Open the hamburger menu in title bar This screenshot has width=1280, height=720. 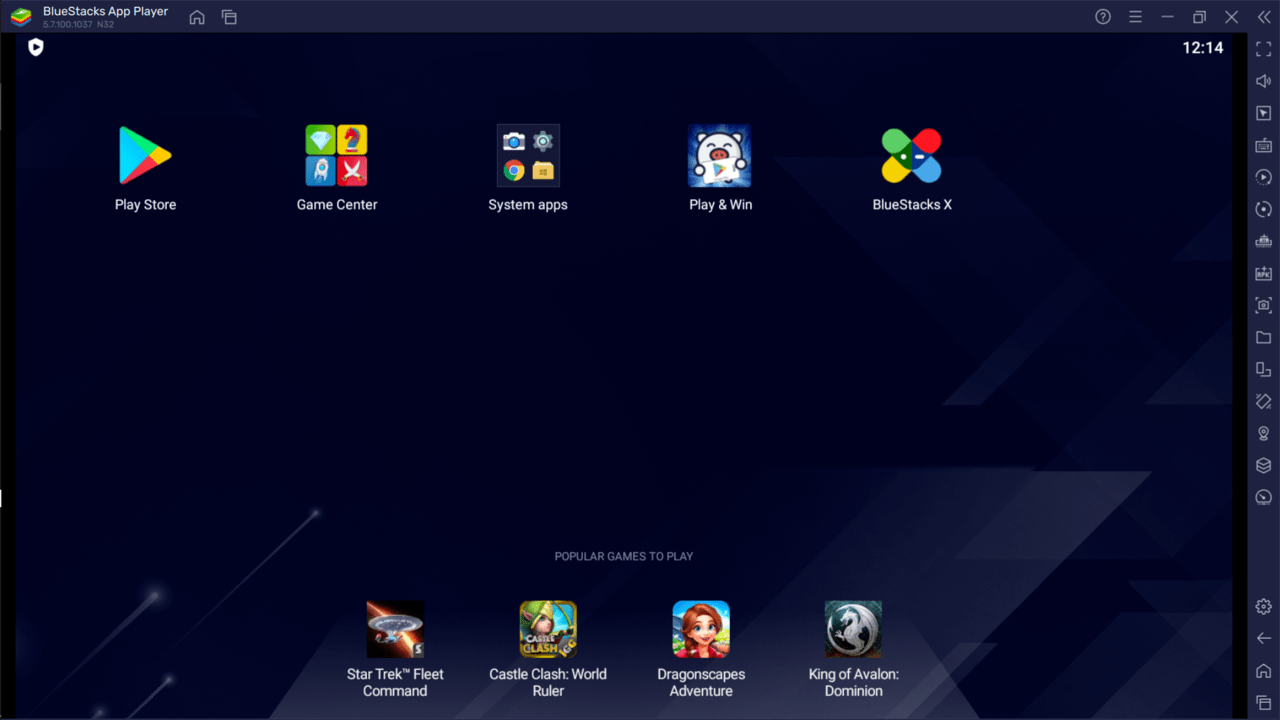pyautogui.click(x=1135, y=17)
